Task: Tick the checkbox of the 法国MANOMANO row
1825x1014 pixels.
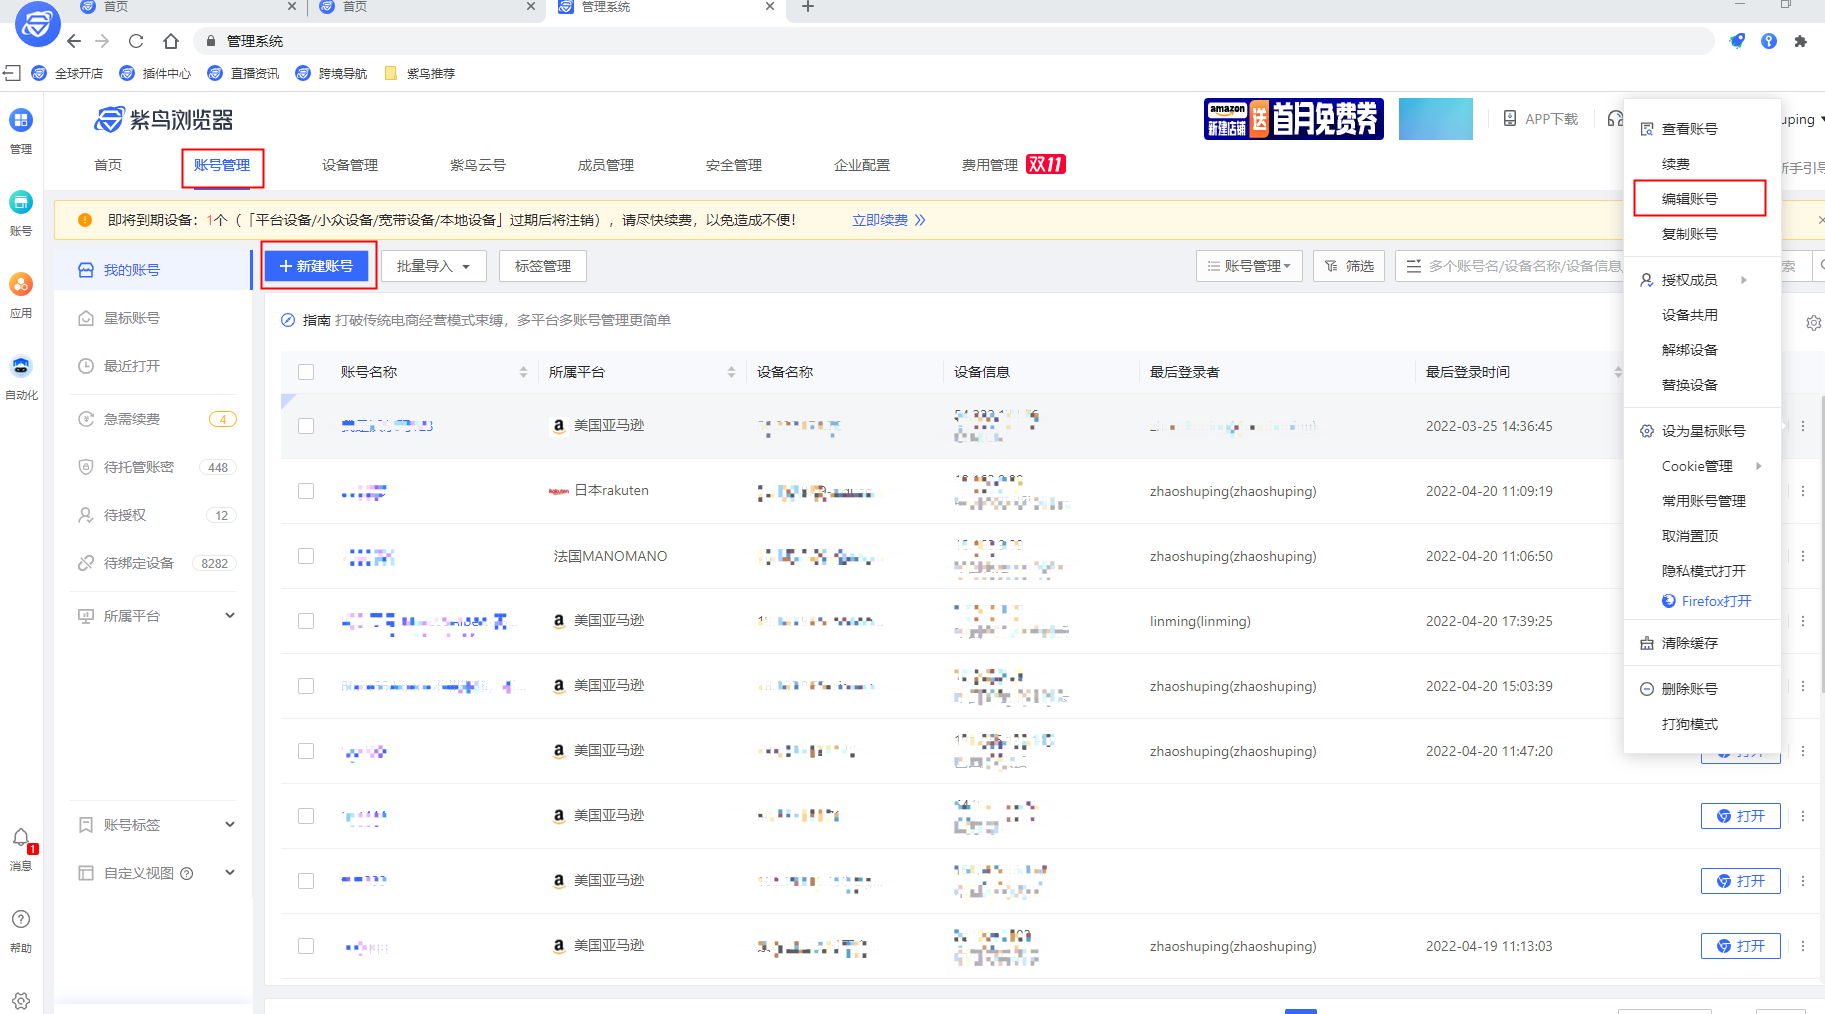Action: 306,556
